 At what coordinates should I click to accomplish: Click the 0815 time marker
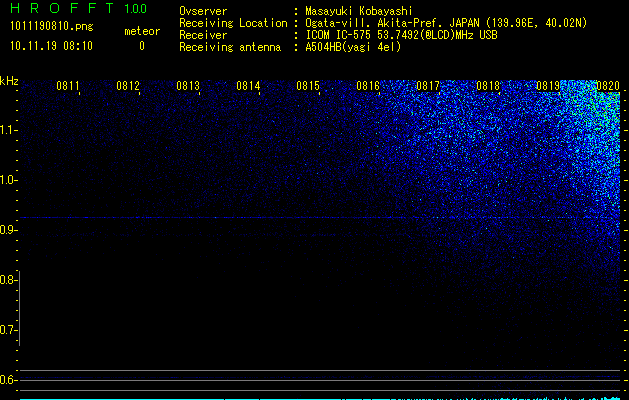tap(308, 86)
